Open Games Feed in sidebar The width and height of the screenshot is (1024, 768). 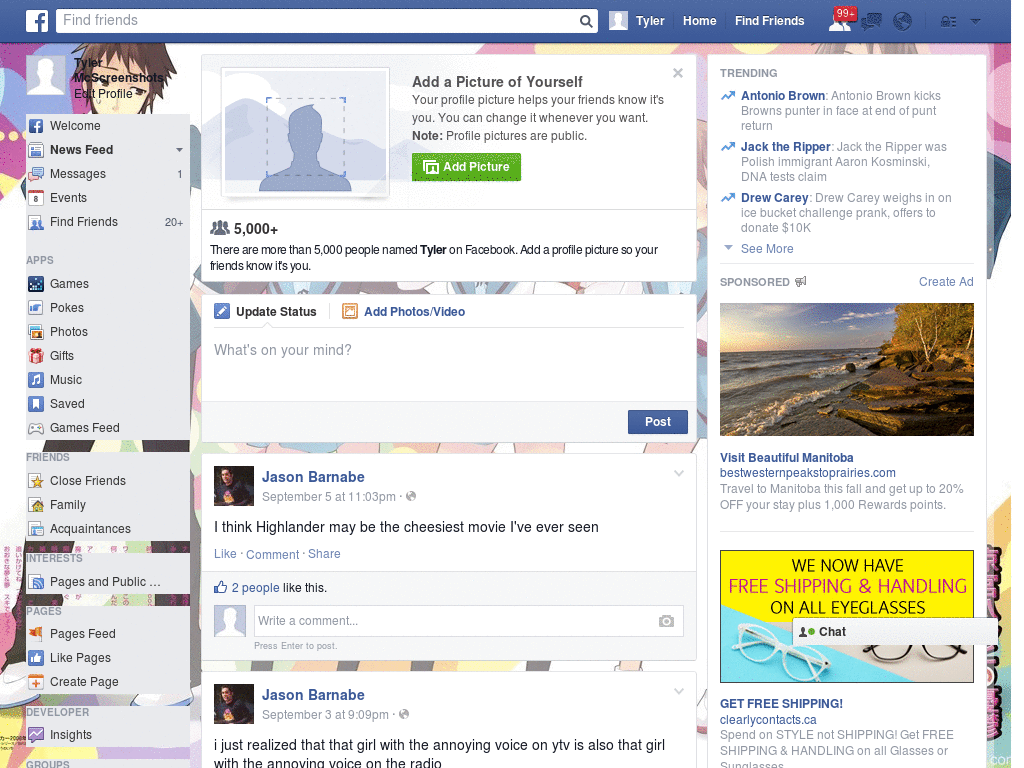108,428
